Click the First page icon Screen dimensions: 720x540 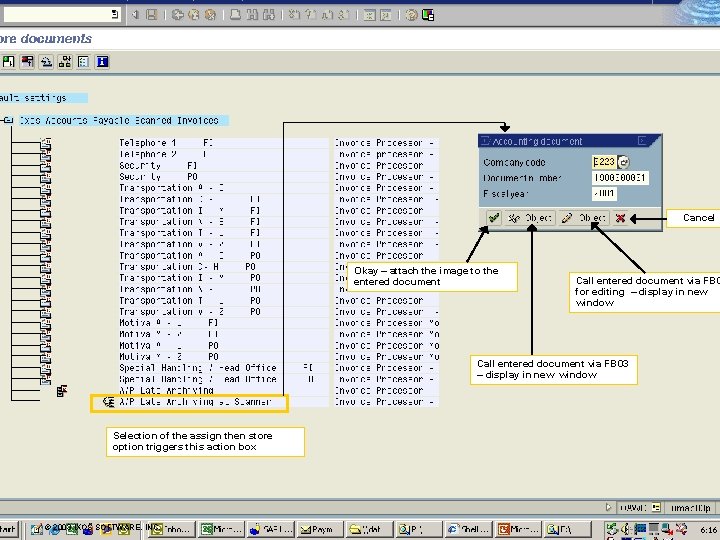(x=294, y=15)
